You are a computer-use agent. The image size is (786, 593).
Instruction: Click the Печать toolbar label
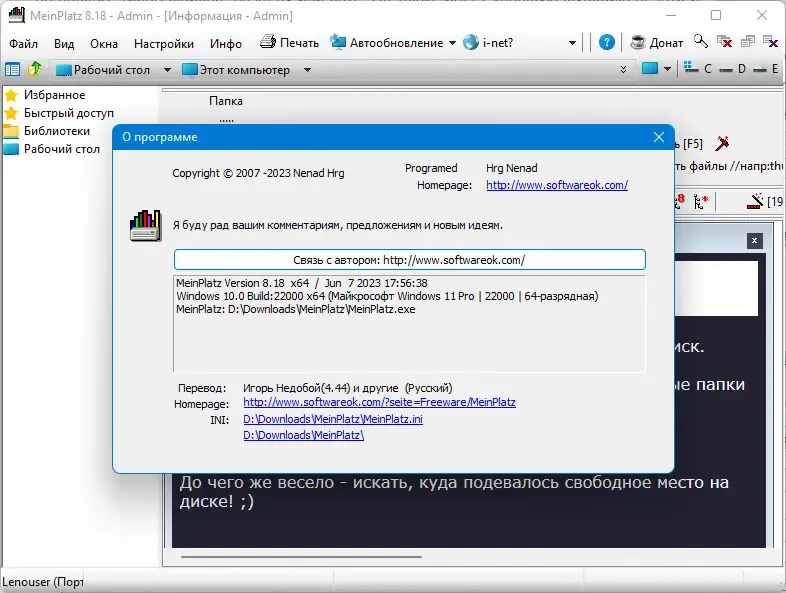point(299,43)
